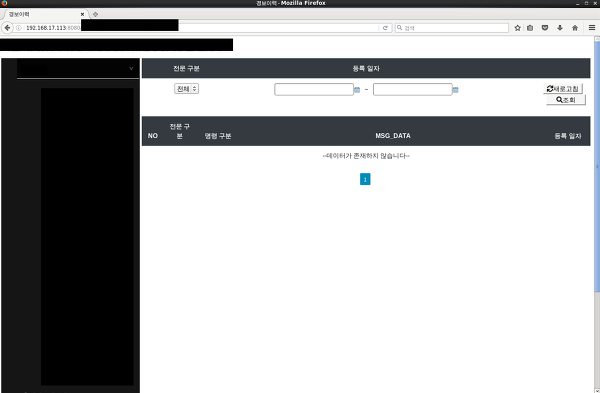Open calendar picker for end date
The image size is (600, 393).
pos(455,90)
